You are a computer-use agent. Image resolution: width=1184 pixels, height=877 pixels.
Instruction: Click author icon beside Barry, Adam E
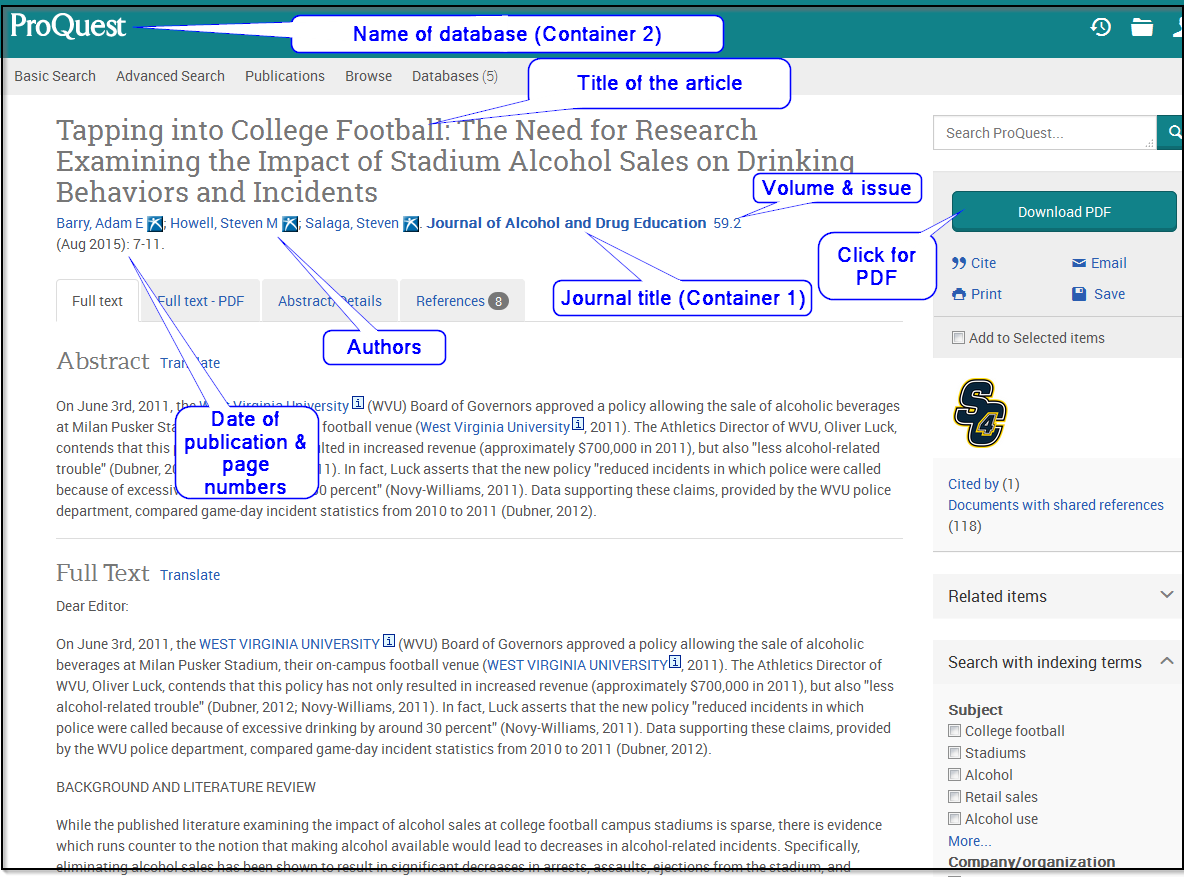click(x=155, y=224)
